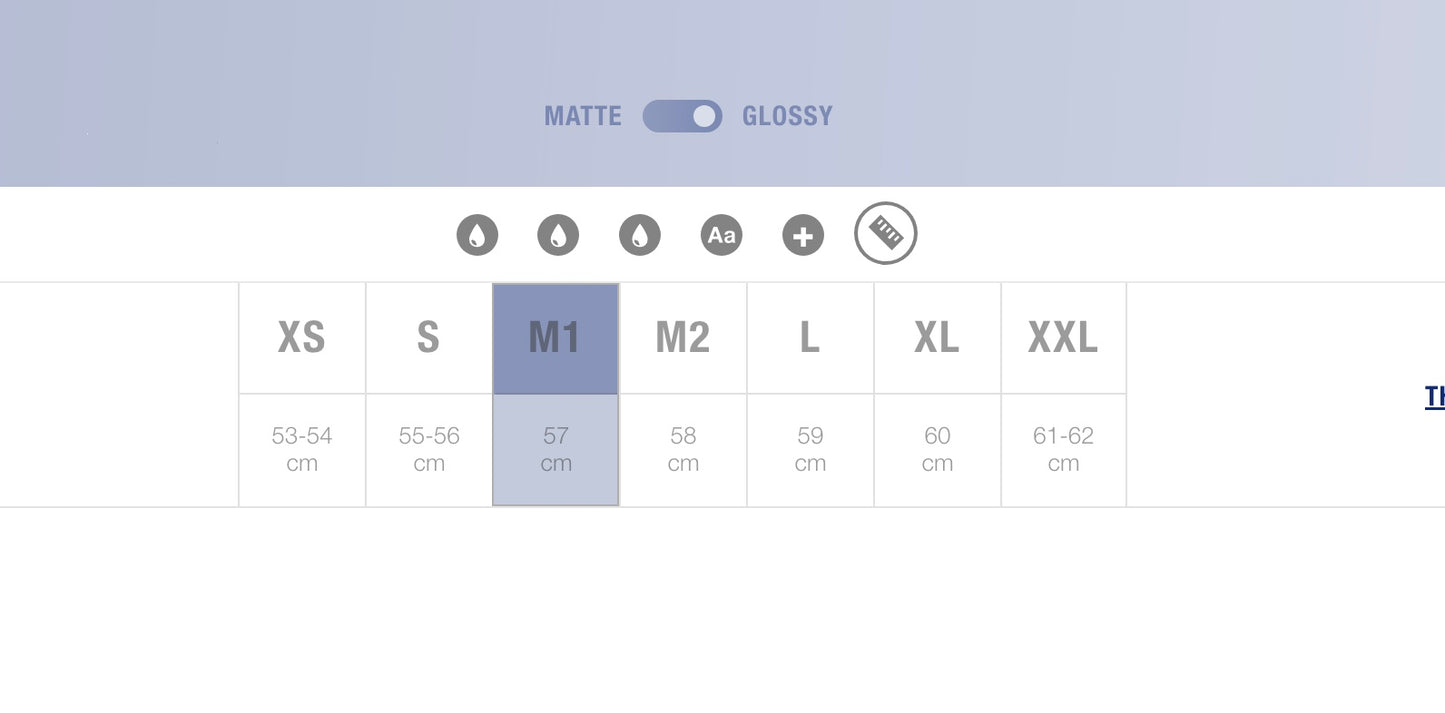Choose the GLOSSY finish label

pyautogui.click(x=787, y=116)
